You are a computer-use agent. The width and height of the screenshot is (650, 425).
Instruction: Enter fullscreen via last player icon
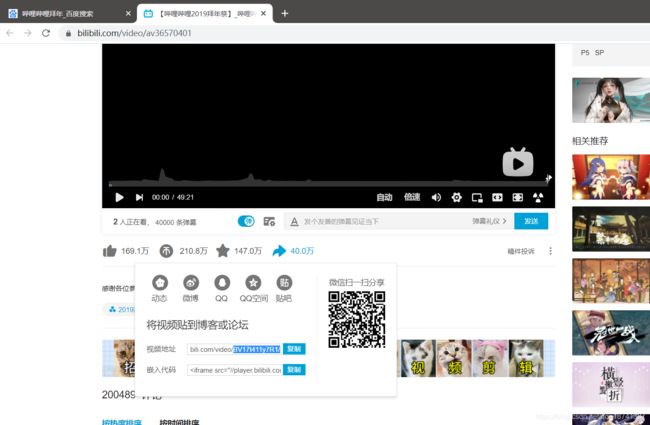[x=538, y=197]
